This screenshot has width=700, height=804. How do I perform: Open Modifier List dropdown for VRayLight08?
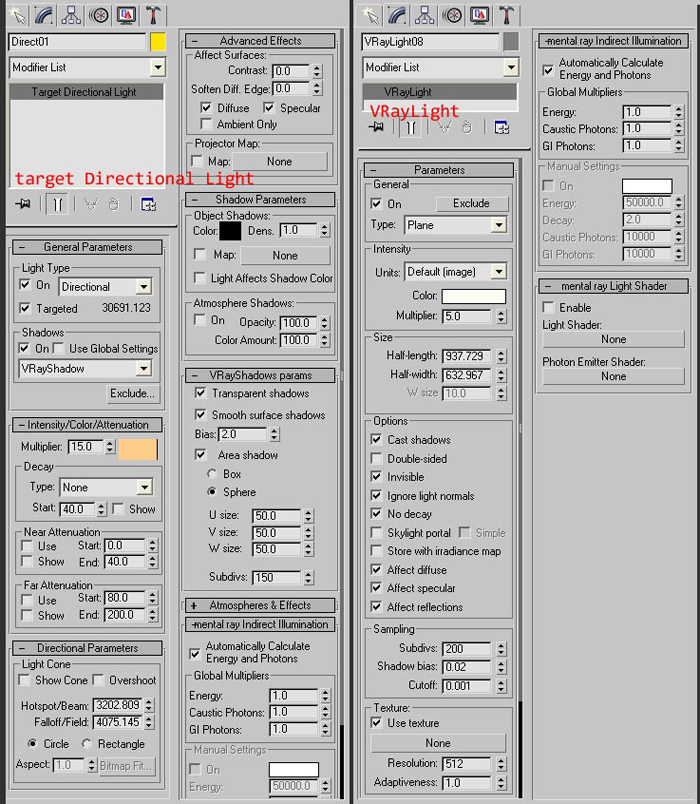[x=511, y=67]
